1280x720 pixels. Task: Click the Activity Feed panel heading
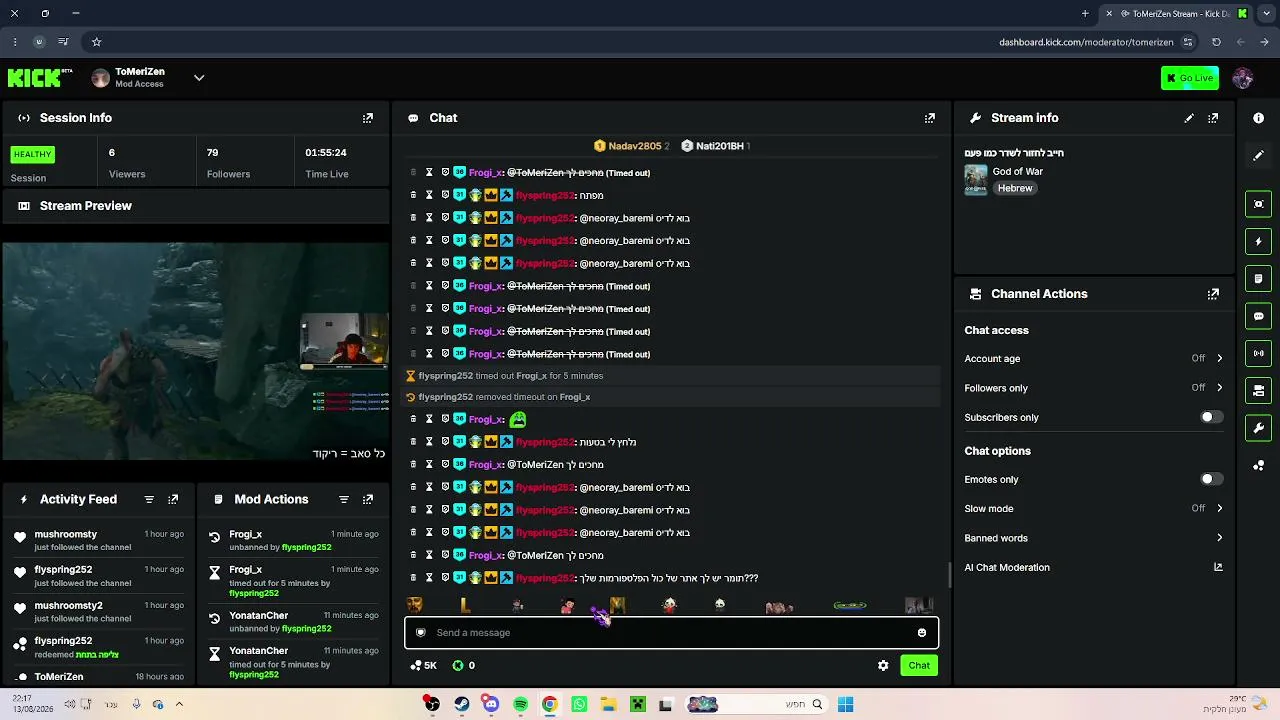(x=78, y=499)
